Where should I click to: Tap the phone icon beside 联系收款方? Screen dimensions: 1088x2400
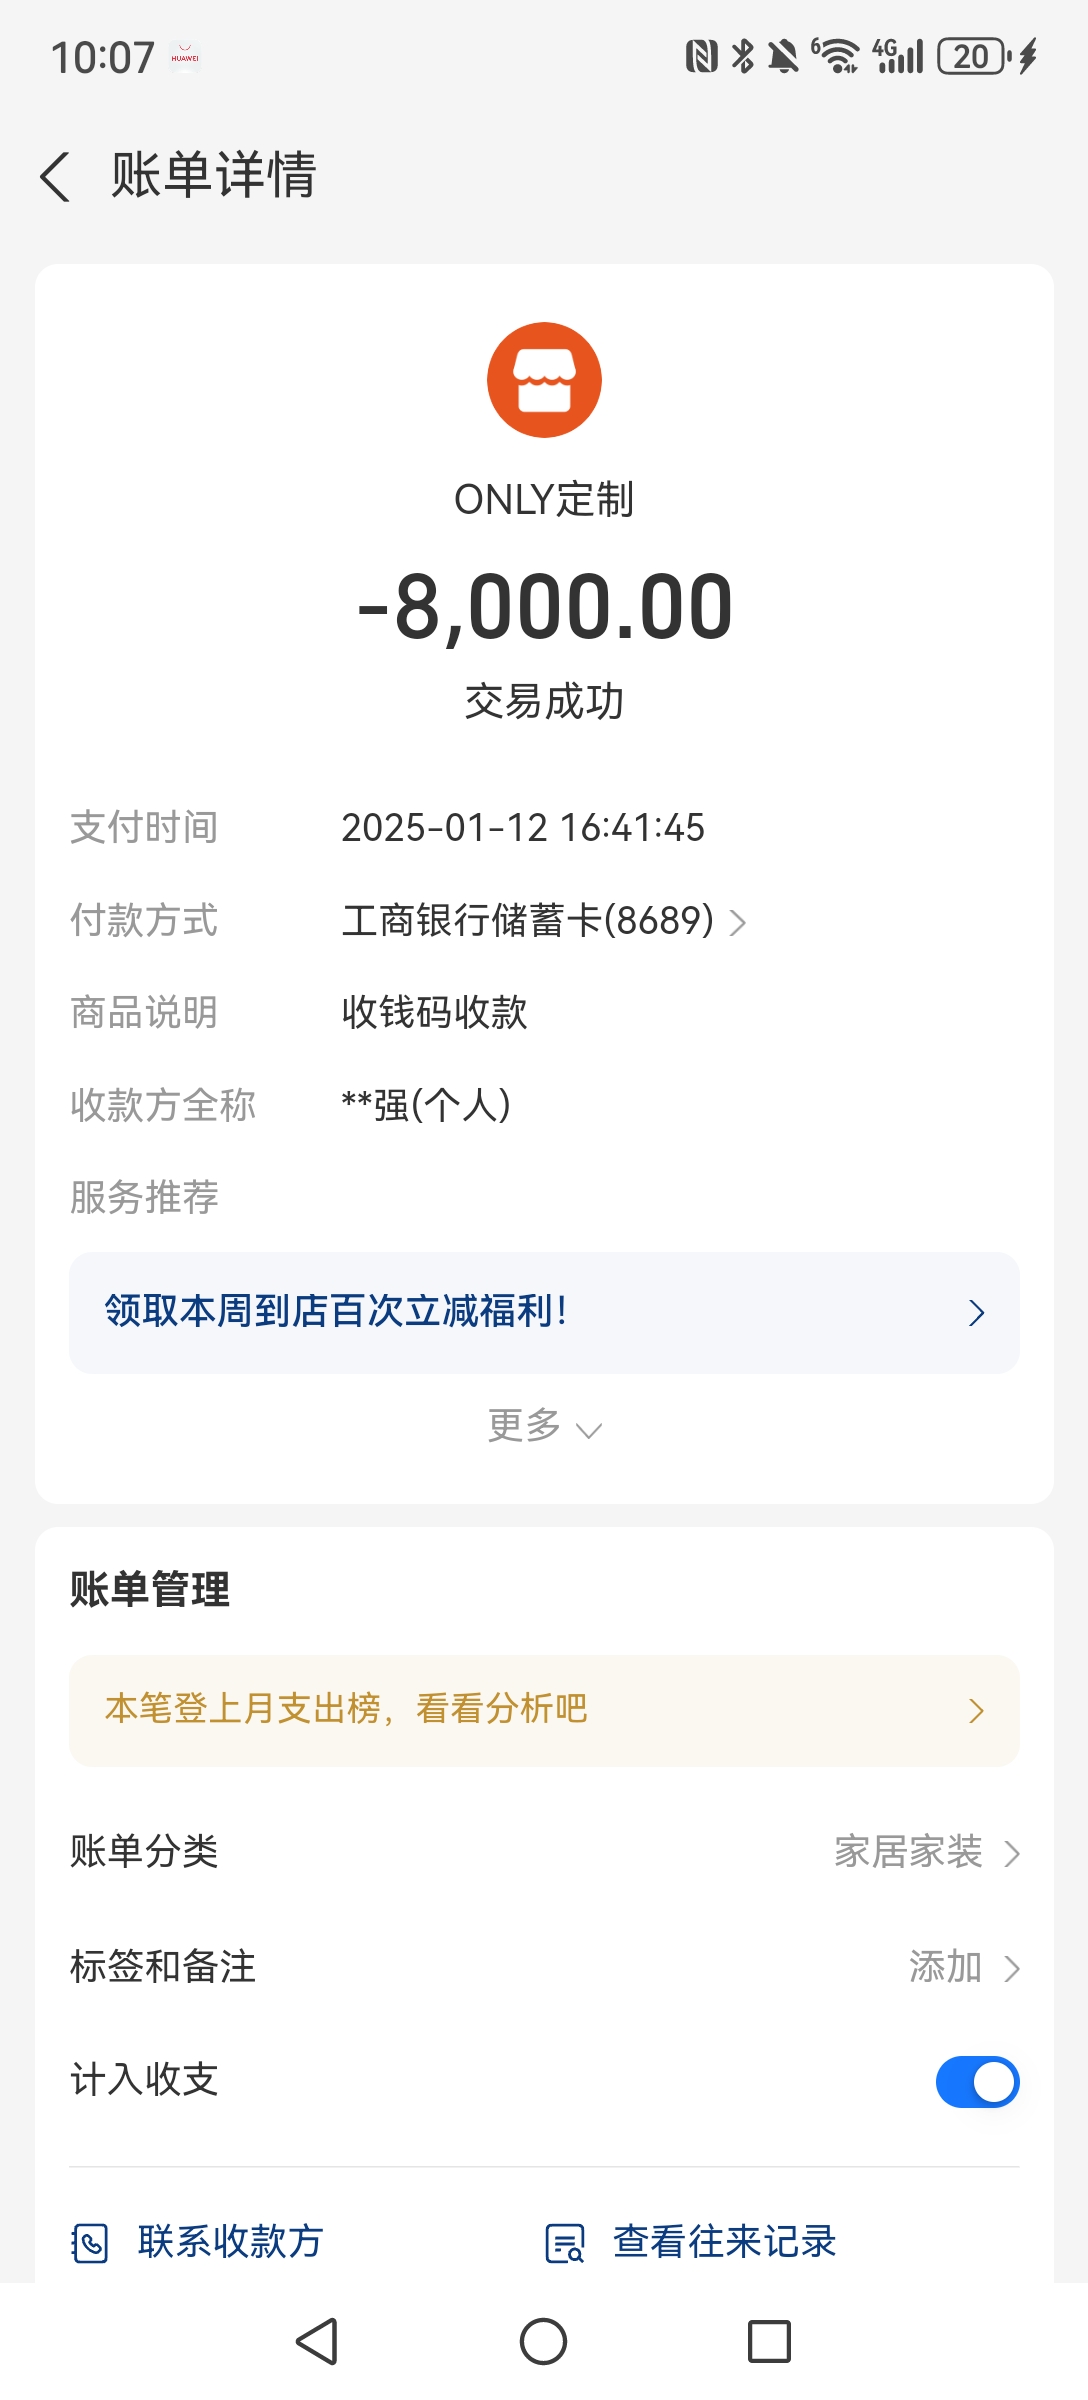click(x=90, y=2242)
